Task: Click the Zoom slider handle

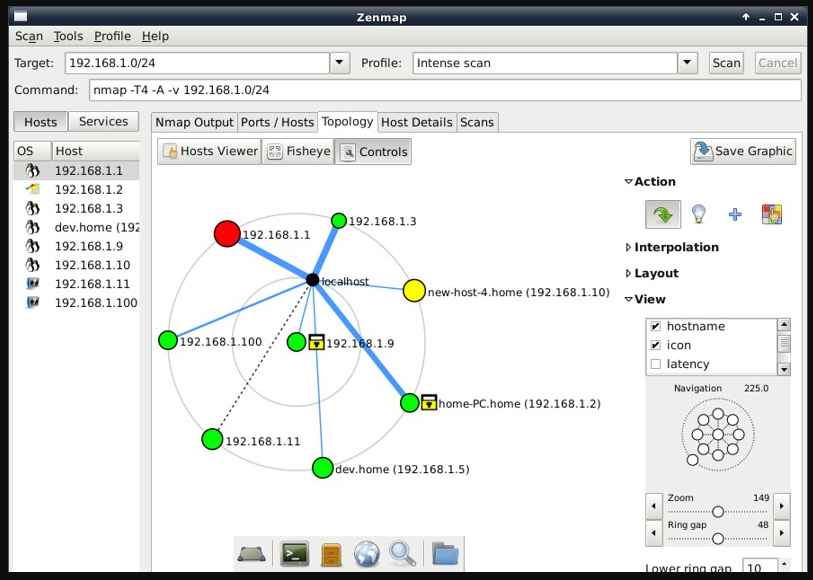Action: tap(718, 512)
